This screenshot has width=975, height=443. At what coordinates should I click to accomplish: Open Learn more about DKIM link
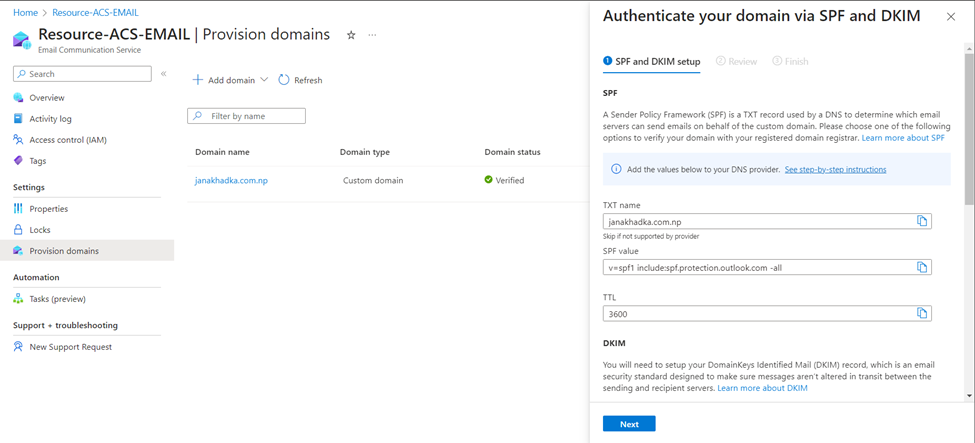click(762, 388)
